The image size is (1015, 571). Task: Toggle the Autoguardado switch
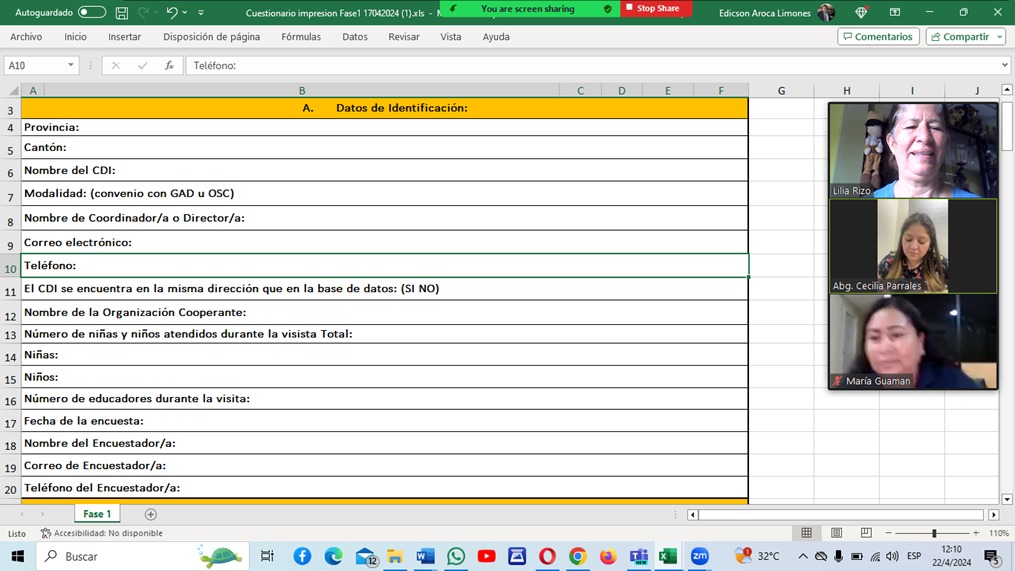91,13
